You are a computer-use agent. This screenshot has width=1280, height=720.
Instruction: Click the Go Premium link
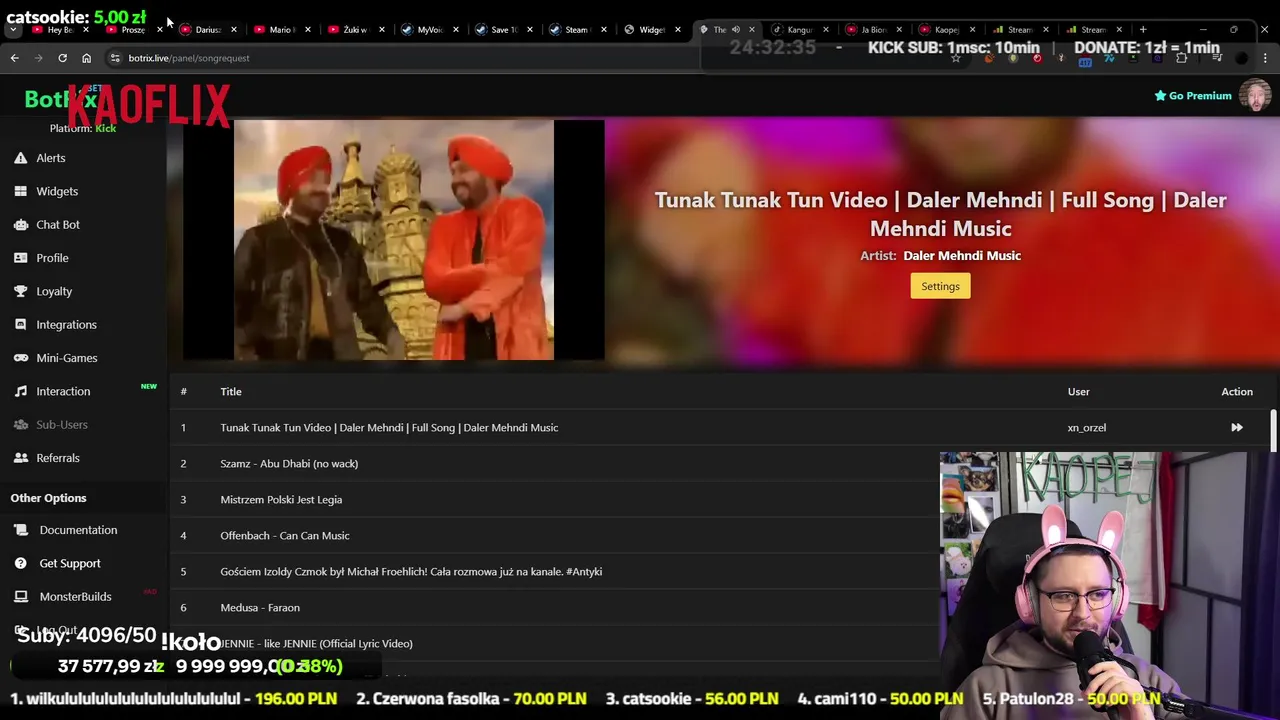pos(1193,96)
